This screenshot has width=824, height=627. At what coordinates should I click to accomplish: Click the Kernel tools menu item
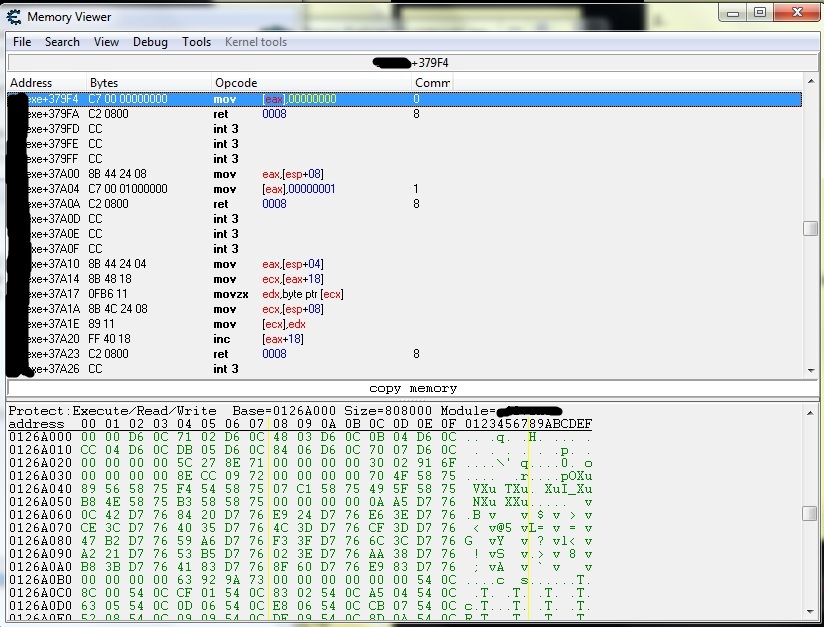(256, 42)
